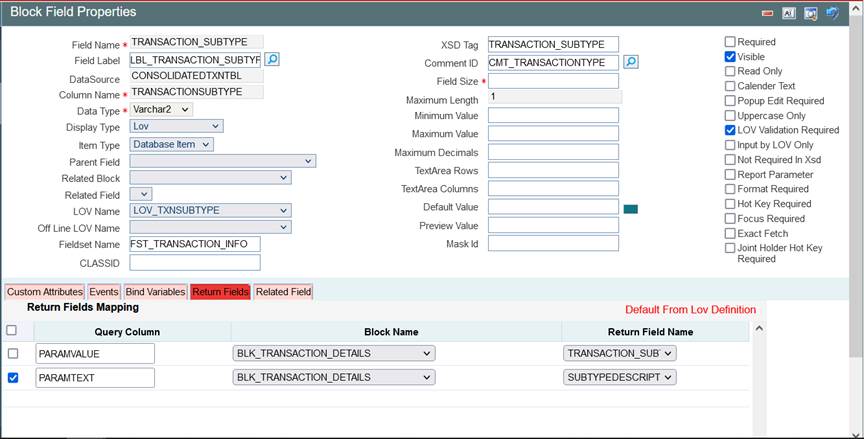Screen dimensions: 864x439
Task: Check the Report Parameter box
Action: pos(730,175)
